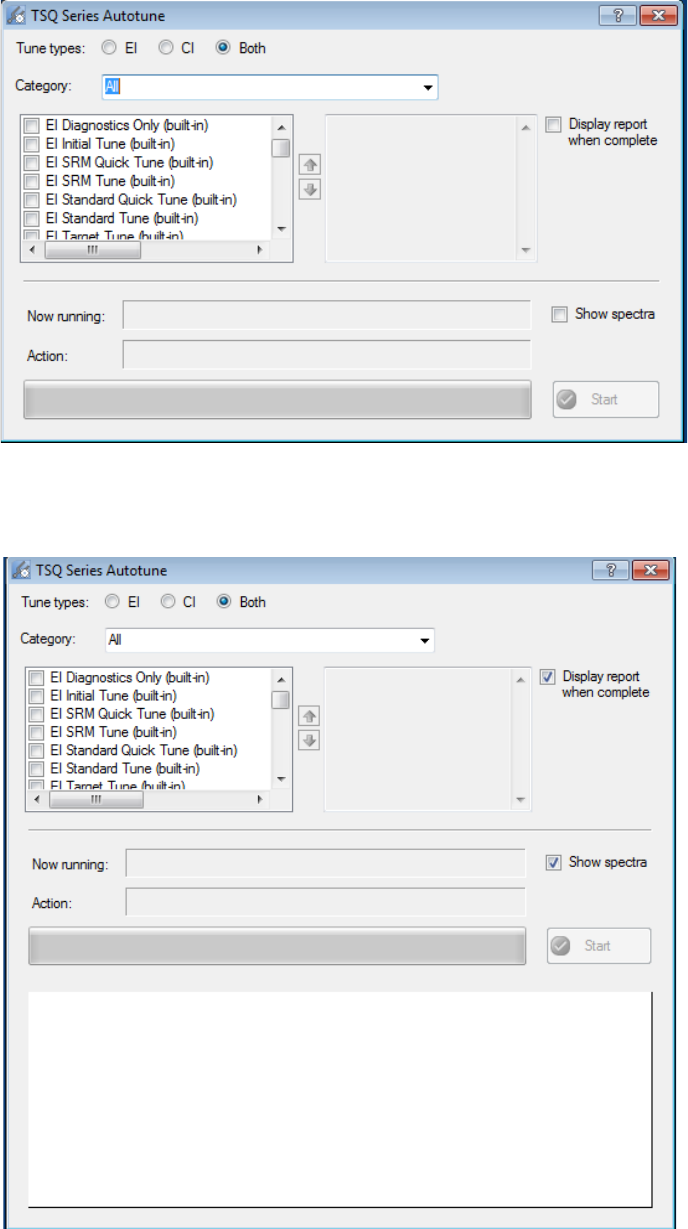
Task: Click the title bar app icon of the collapsed Autotune window
Action: coord(17,17)
